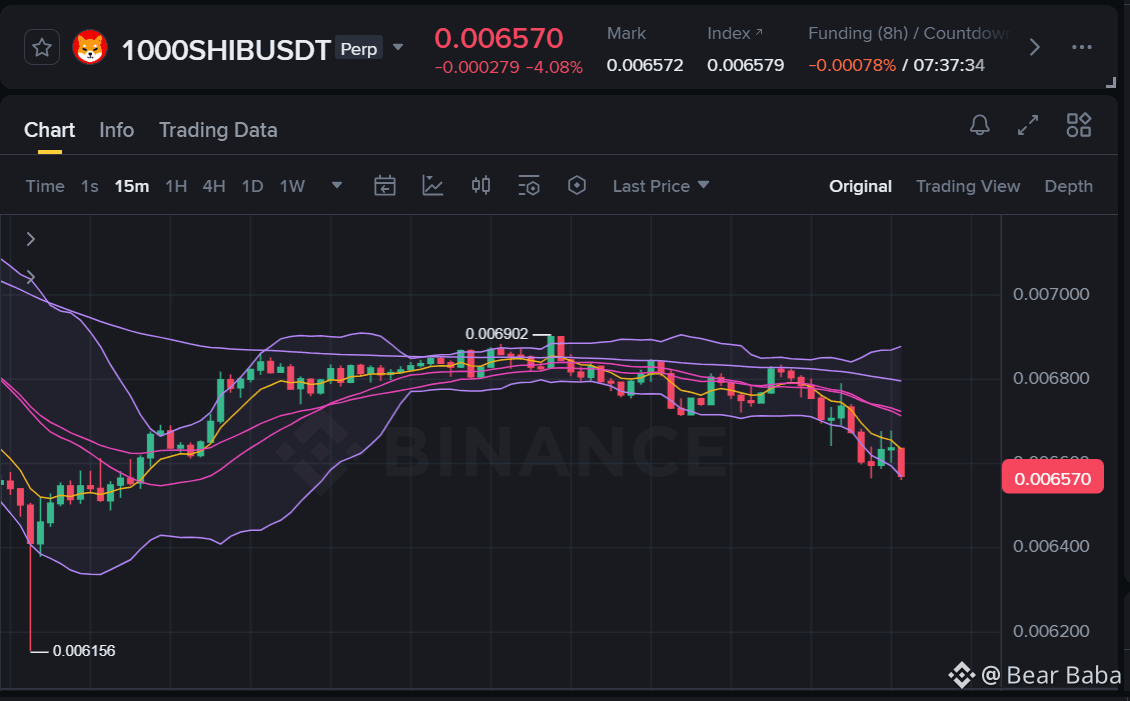Viewport: 1130px width, 701px height.
Task: Switch to Original chart view
Action: coord(860,186)
